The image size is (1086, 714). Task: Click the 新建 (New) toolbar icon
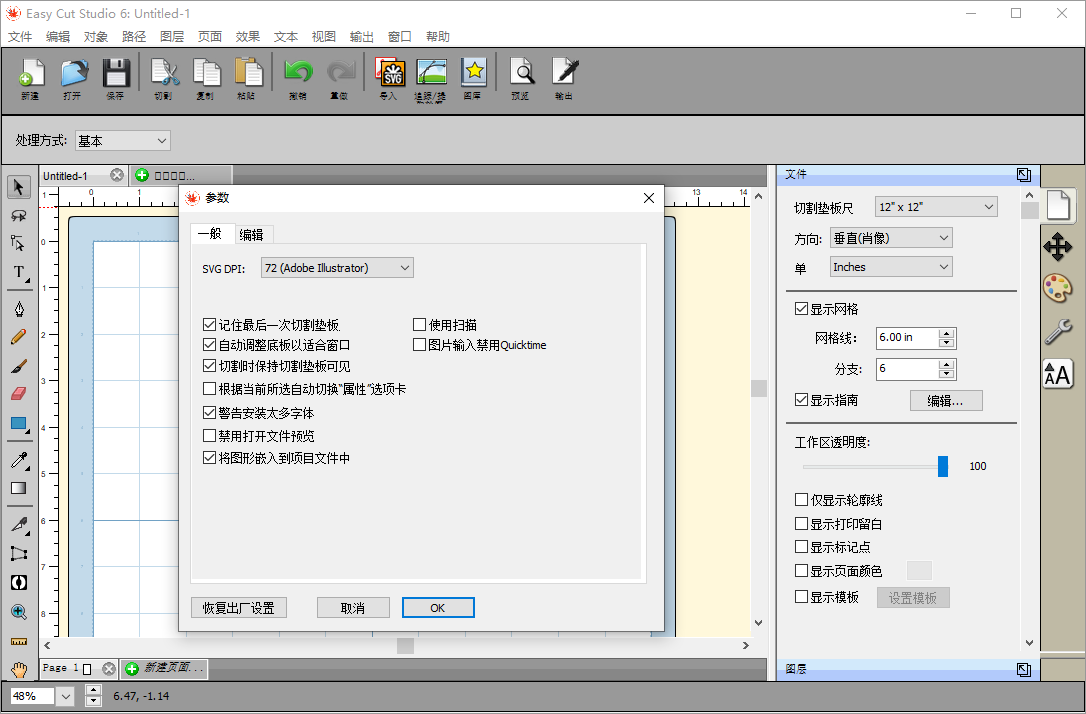pyautogui.click(x=30, y=73)
